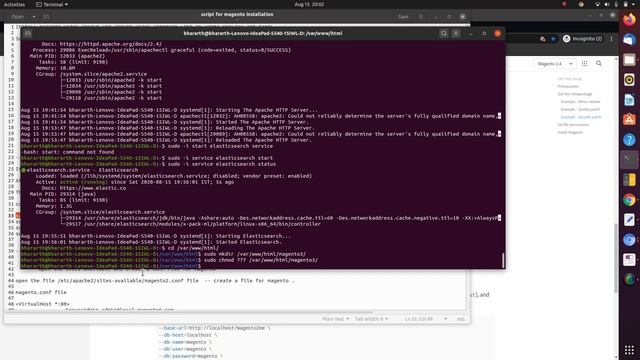This screenshot has width=640, height=360.
Task: Open the Example - Minor release link
Action: click(x=580, y=102)
